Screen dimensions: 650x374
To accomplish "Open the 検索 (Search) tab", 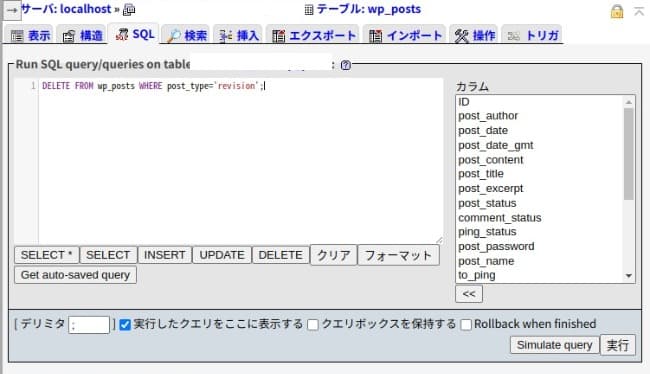I will click(186, 36).
